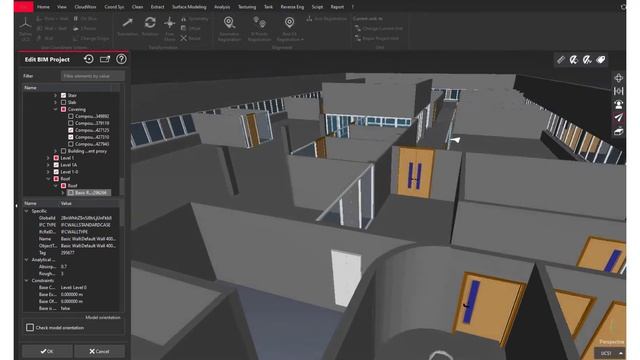Open the Home ribbon tab
Image resolution: width=640 pixels, height=360 pixels.
pyautogui.click(x=43, y=7)
